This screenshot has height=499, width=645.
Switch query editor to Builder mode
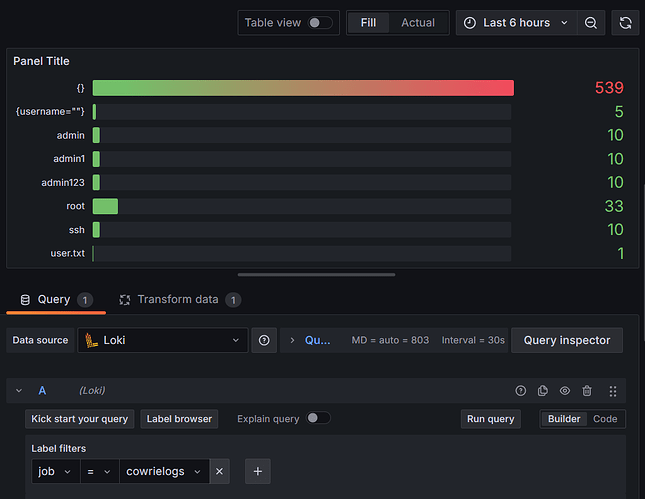coord(564,419)
